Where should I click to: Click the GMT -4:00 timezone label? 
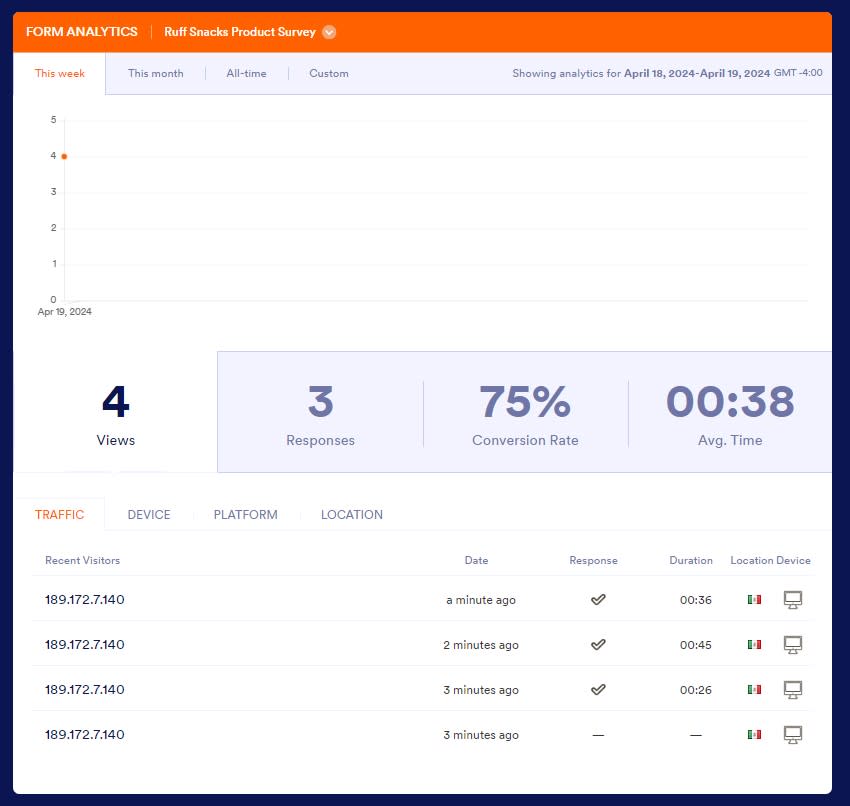tap(798, 73)
